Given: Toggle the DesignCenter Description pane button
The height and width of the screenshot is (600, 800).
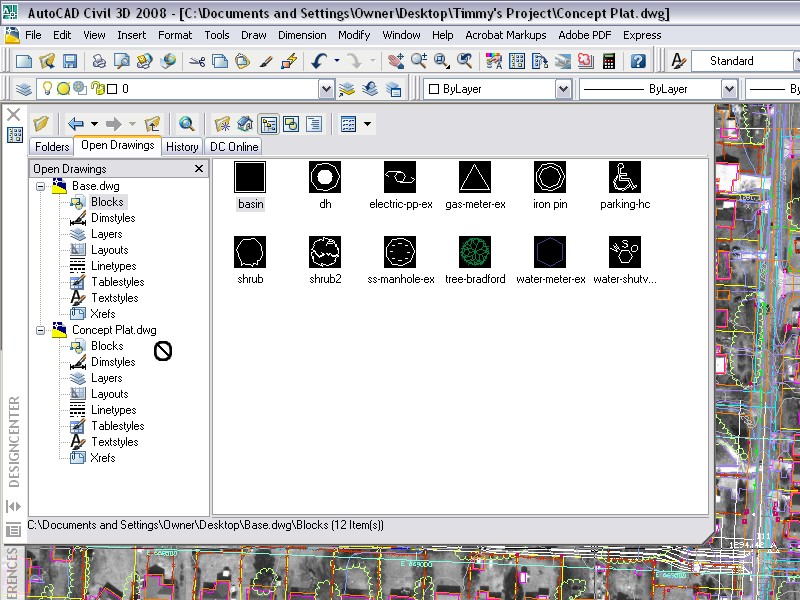Looking at the screenshot, I should click(314, 124).
